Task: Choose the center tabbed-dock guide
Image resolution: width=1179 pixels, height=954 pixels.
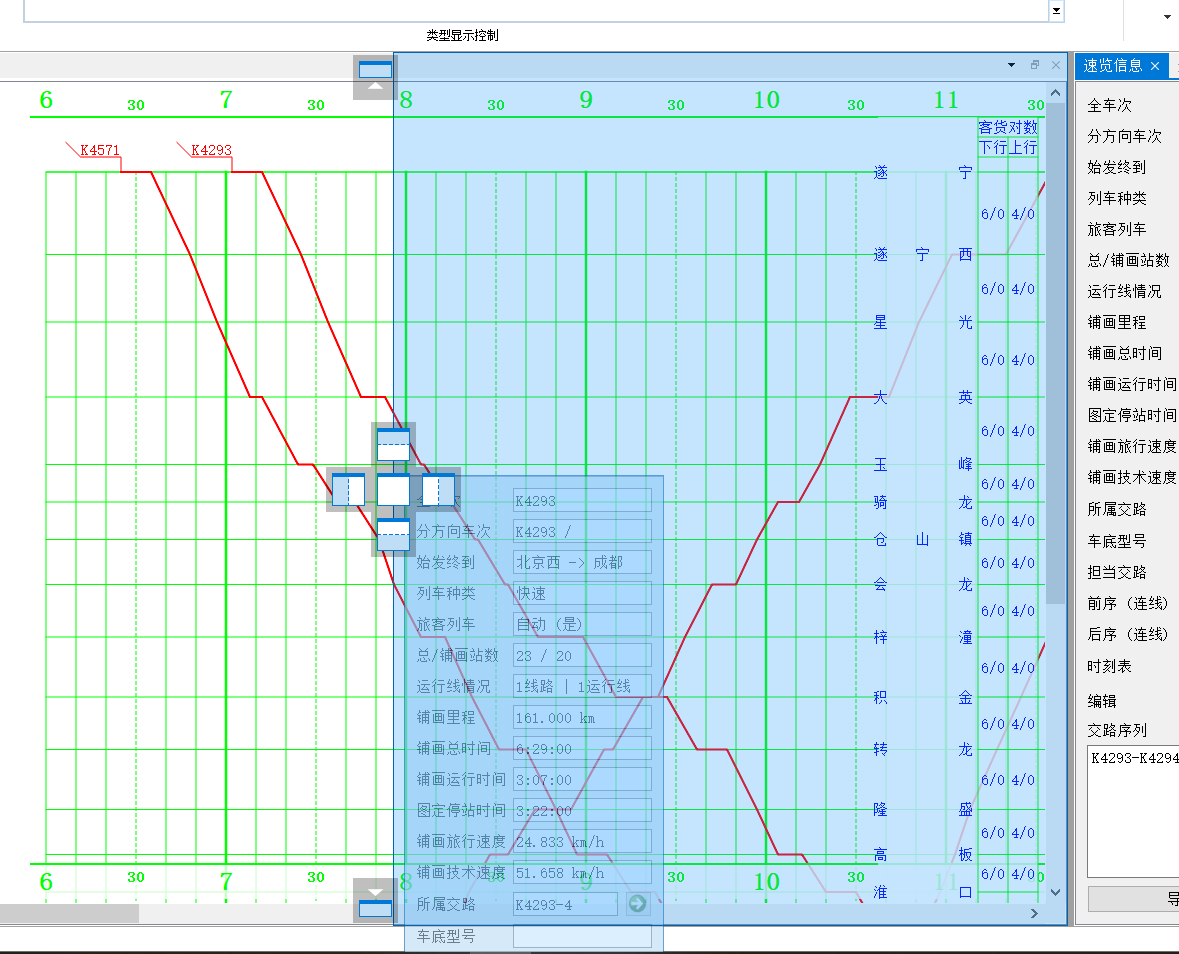Action: pos(393,490)
